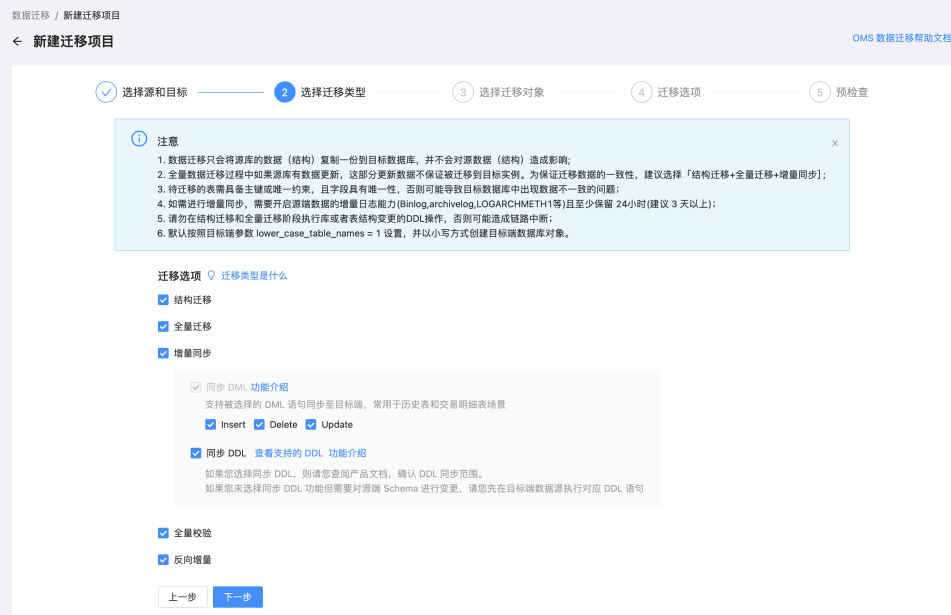The width and height of the screenshot is (951, 615).
Task: Toggle the Delete DML checkbox
Action: click(259, 425)
